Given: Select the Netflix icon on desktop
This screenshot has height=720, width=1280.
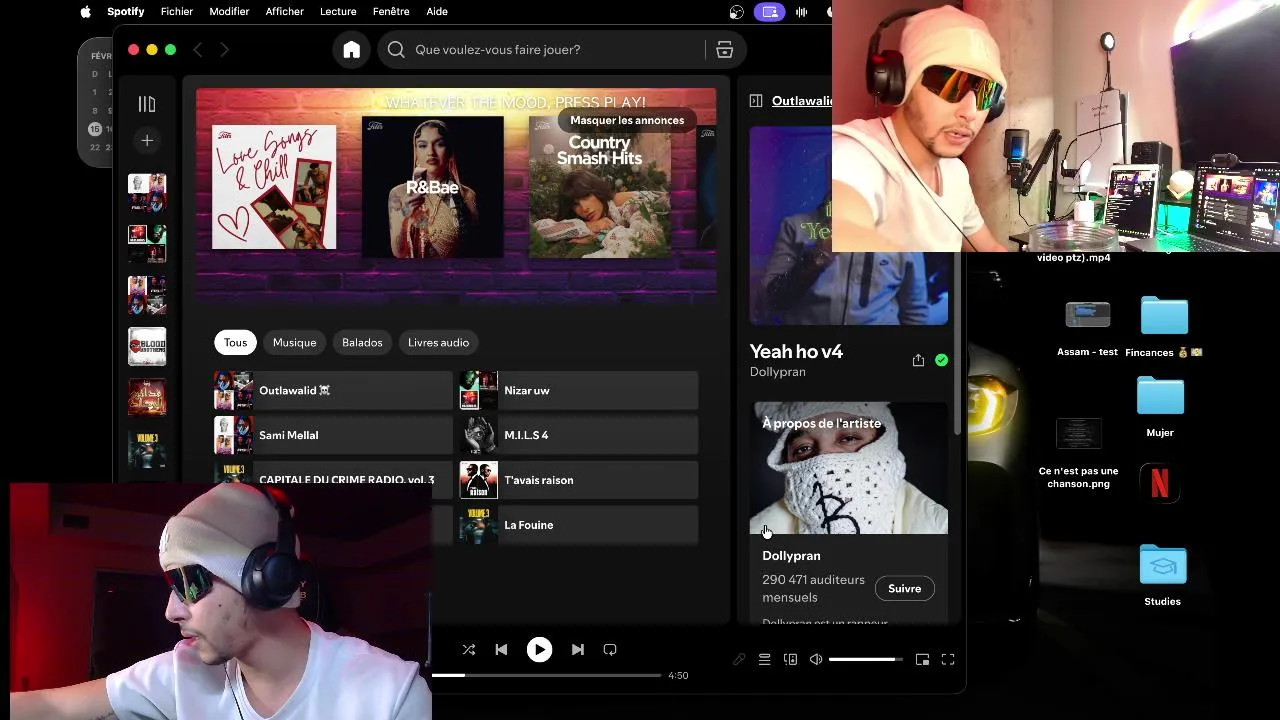Looking at the screenshot, I should (1160, 484).
